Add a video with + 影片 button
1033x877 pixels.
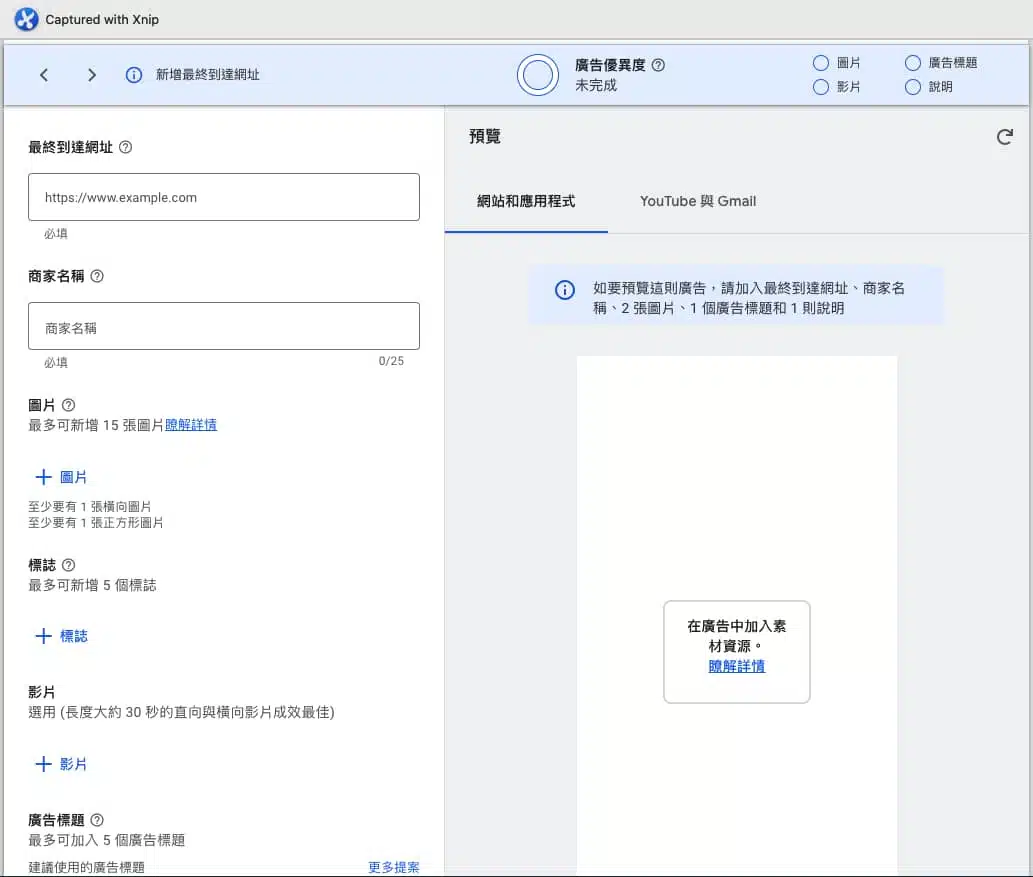[x=61, y=764]
